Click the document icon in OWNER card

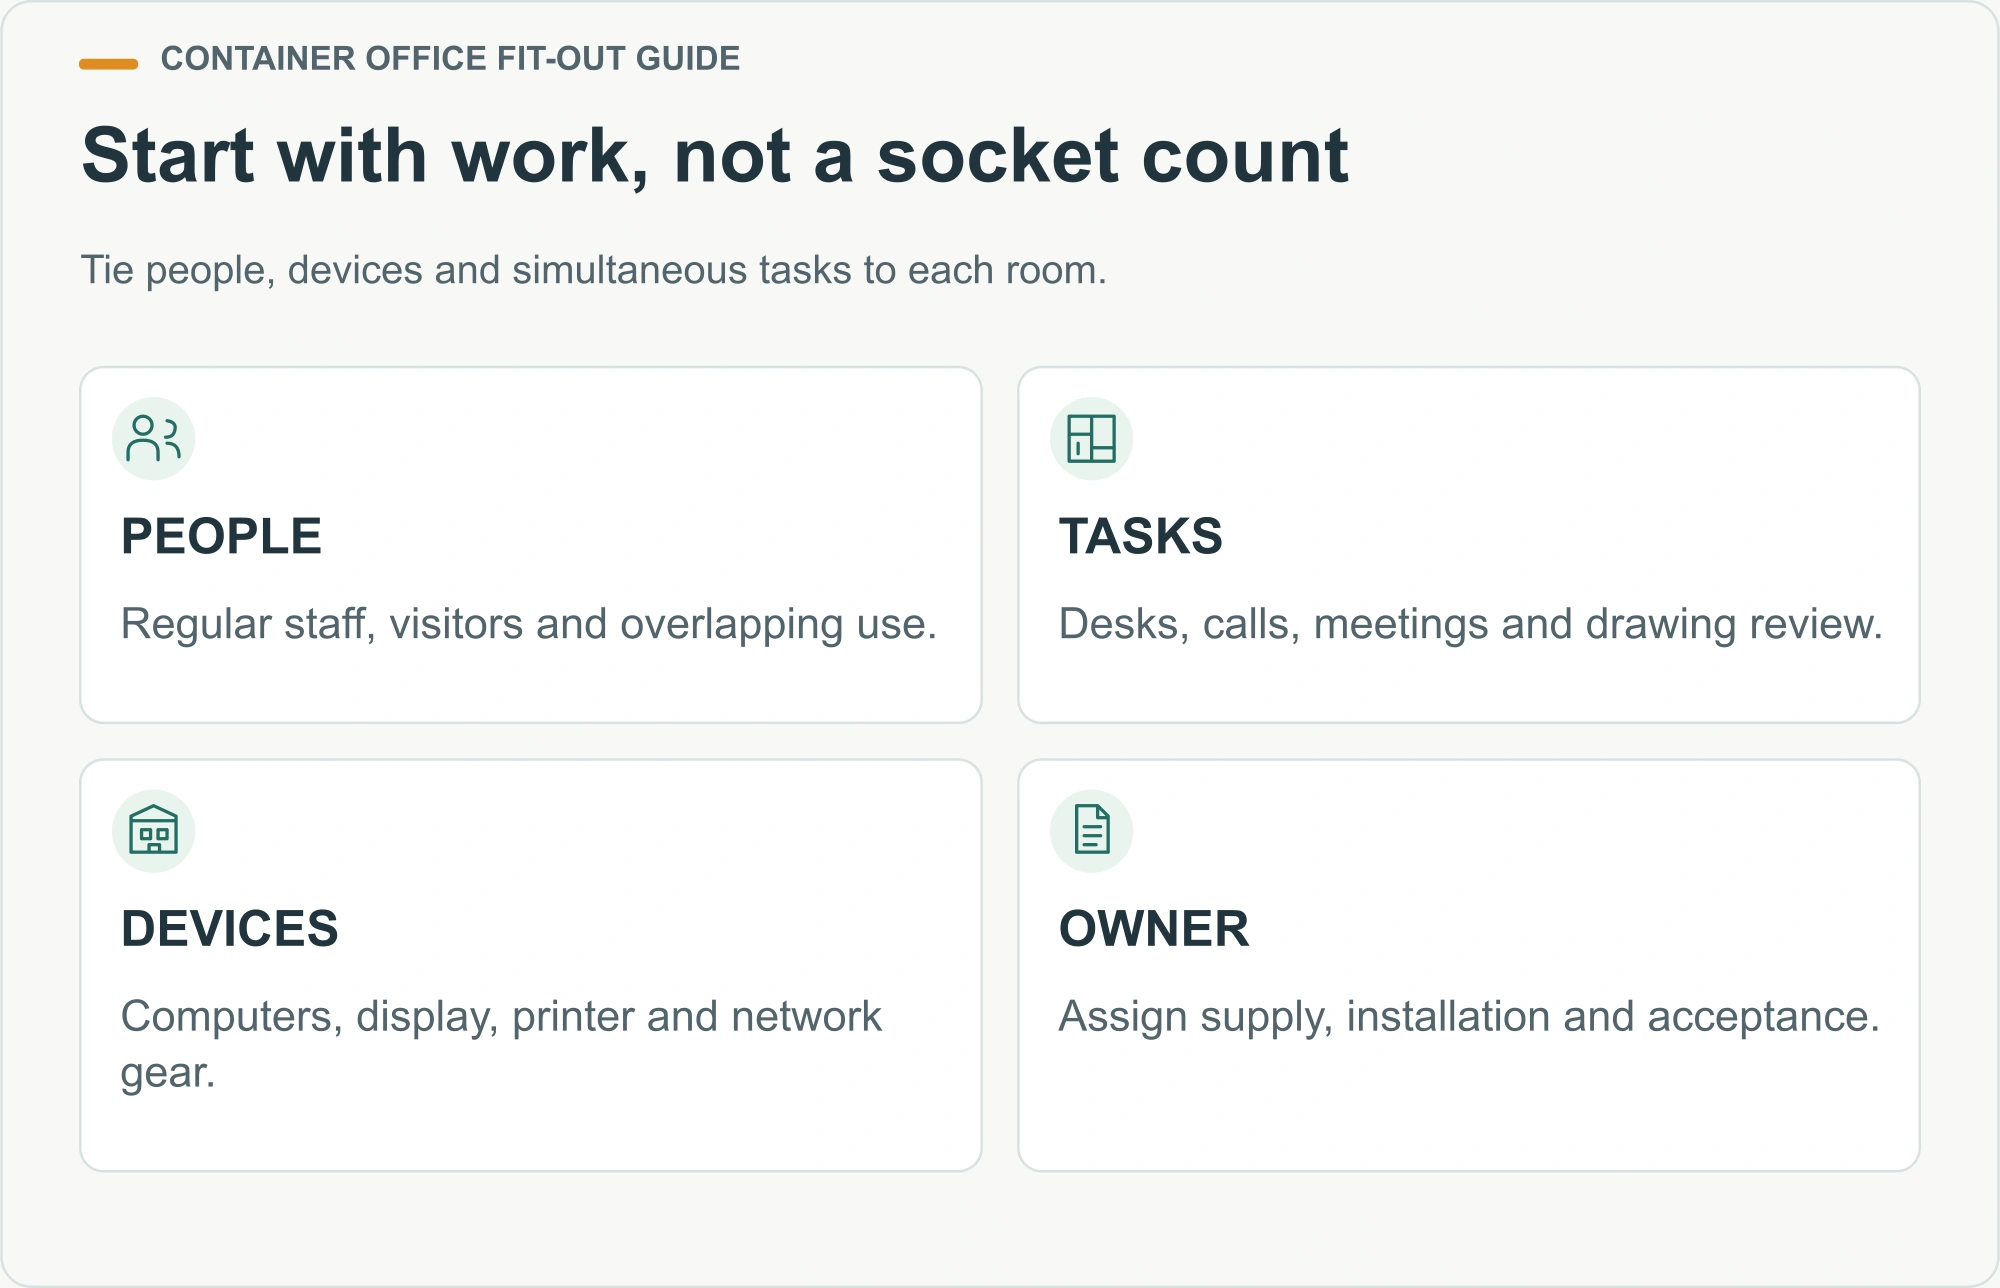(x=1091, y=830)
